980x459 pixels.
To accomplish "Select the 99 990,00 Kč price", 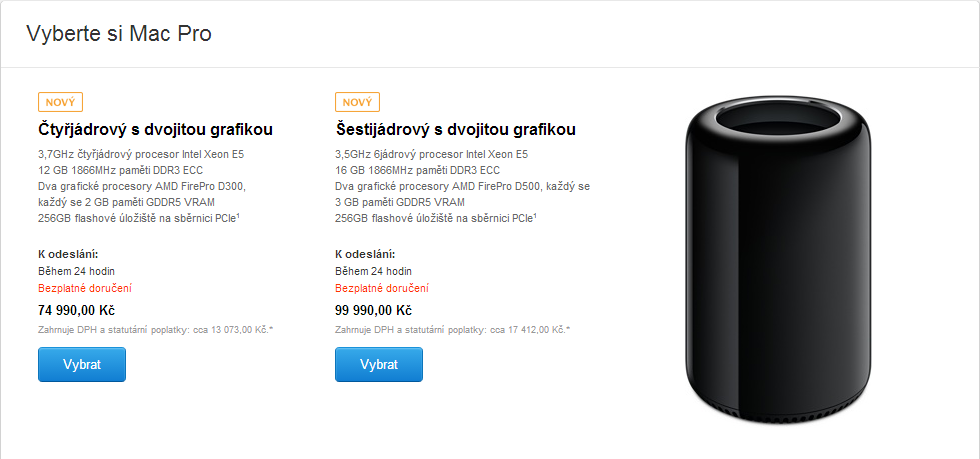I will [373, 310].
